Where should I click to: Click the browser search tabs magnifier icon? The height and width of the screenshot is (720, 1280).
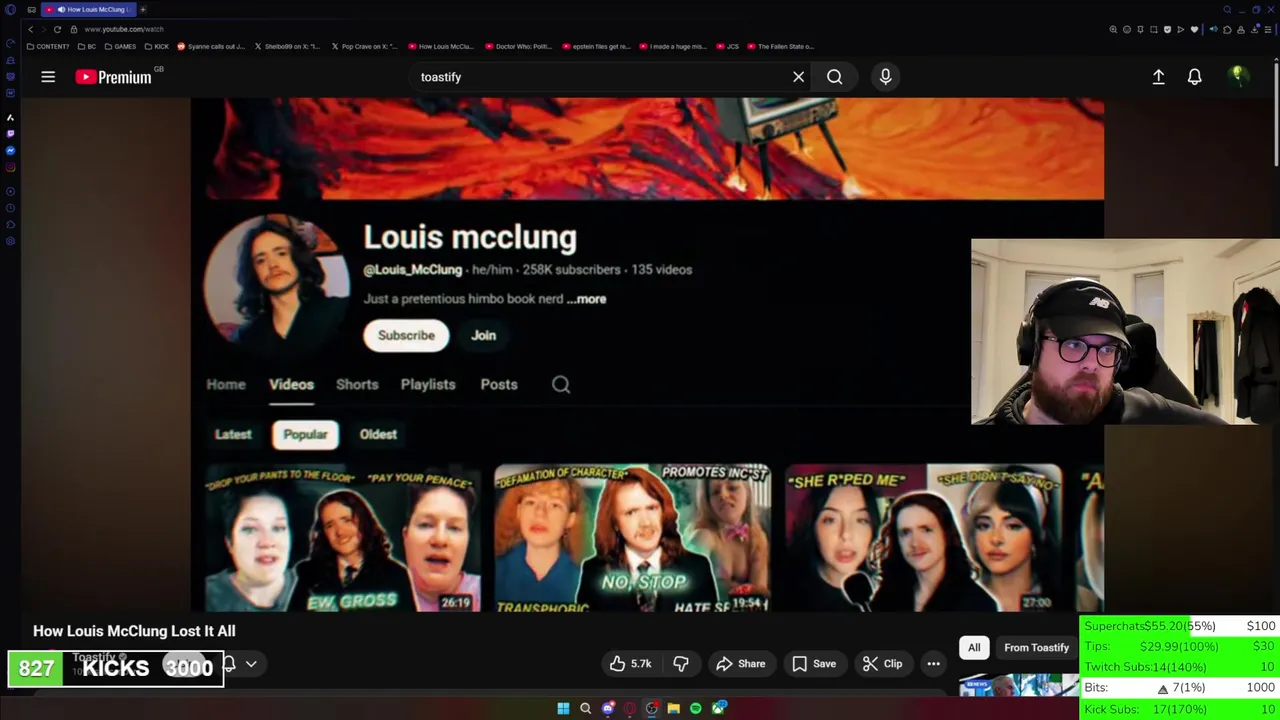coord(1227,9)
